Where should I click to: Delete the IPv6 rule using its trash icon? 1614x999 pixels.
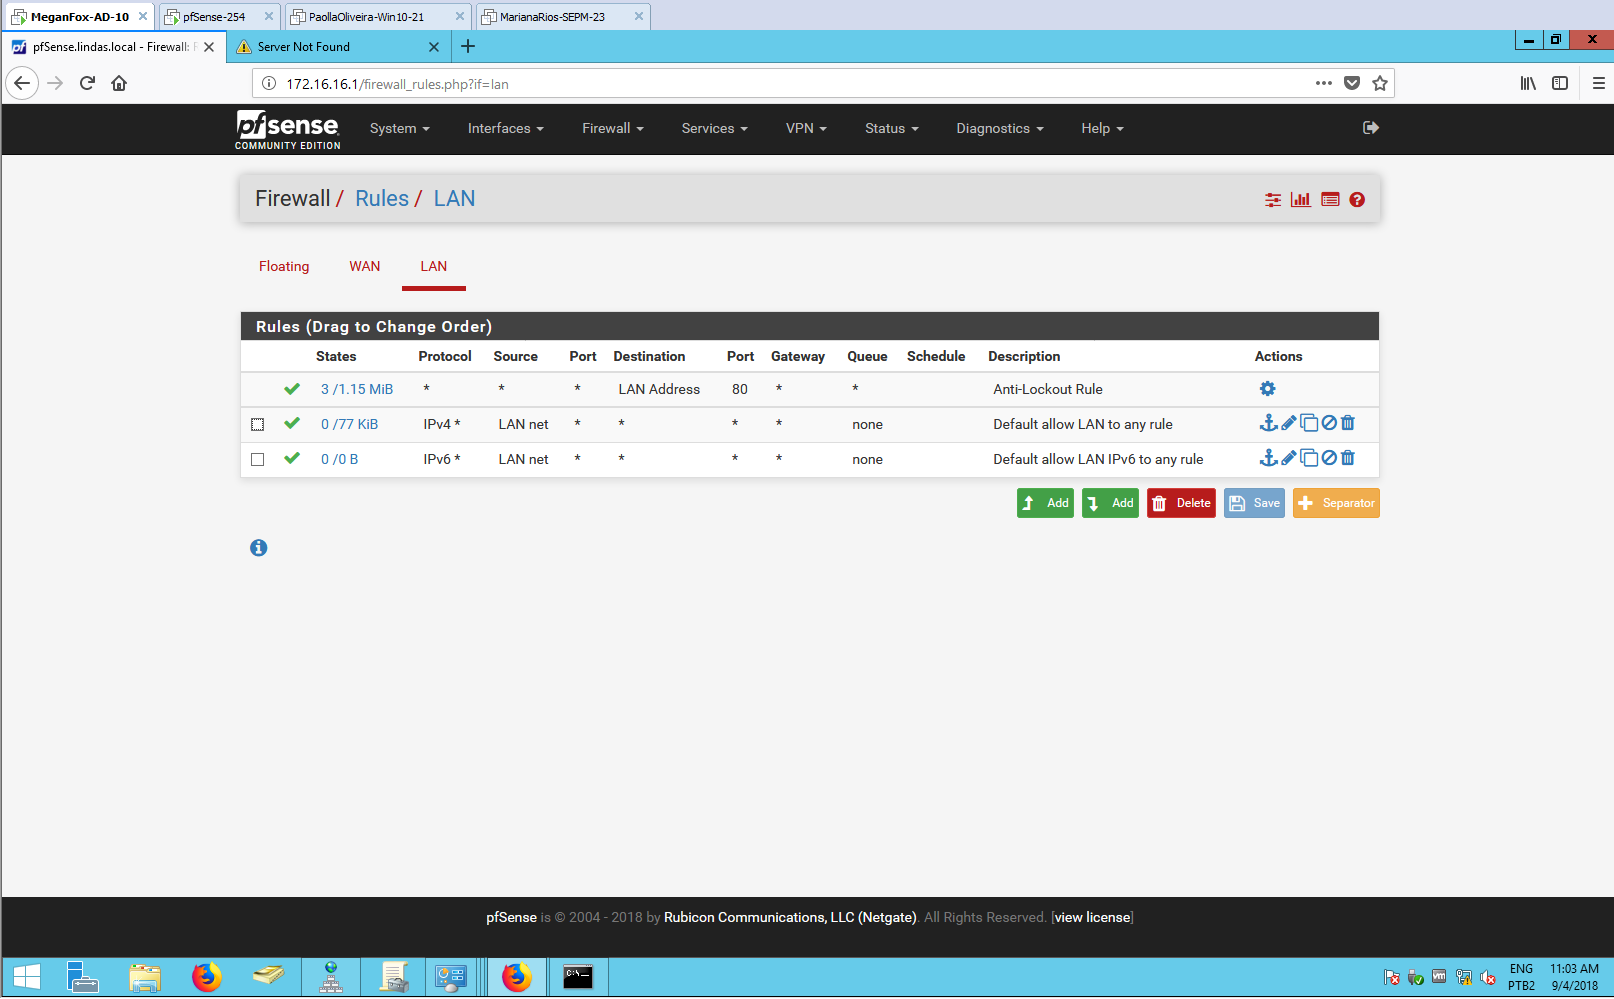point(1348,458)
